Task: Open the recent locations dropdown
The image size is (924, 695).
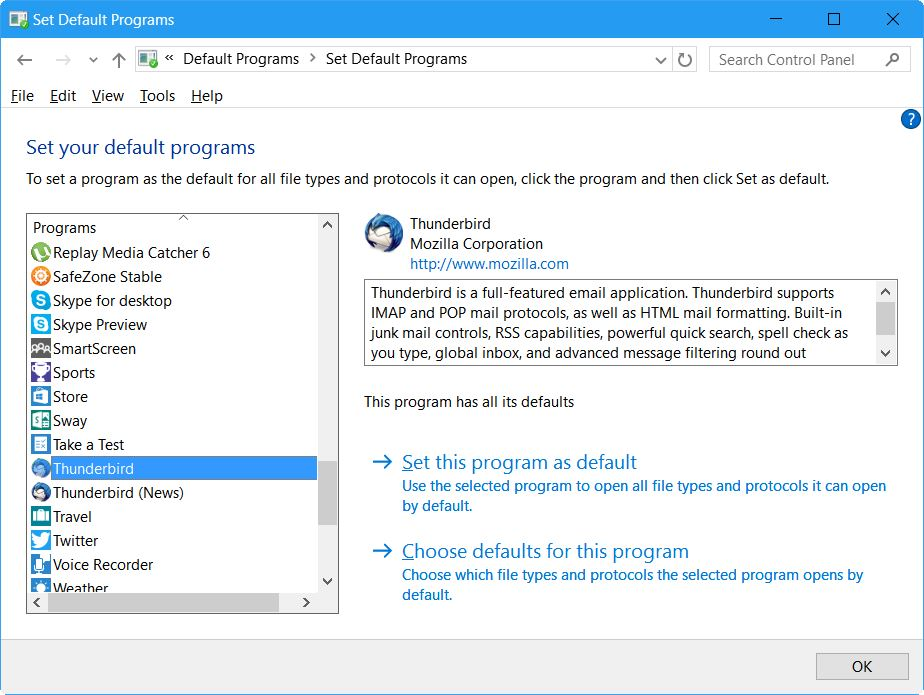Action: pos(93,60)
